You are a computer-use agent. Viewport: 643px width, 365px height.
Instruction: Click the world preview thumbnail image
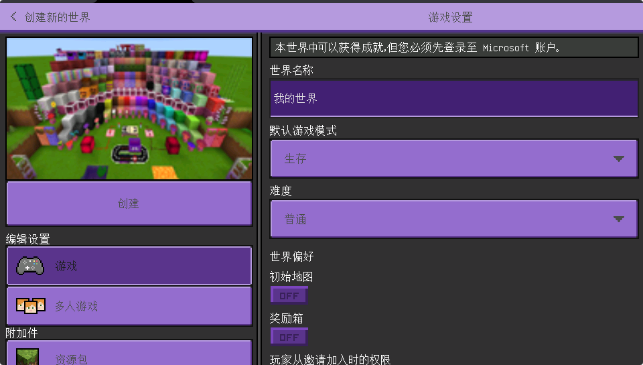point(129,108)
